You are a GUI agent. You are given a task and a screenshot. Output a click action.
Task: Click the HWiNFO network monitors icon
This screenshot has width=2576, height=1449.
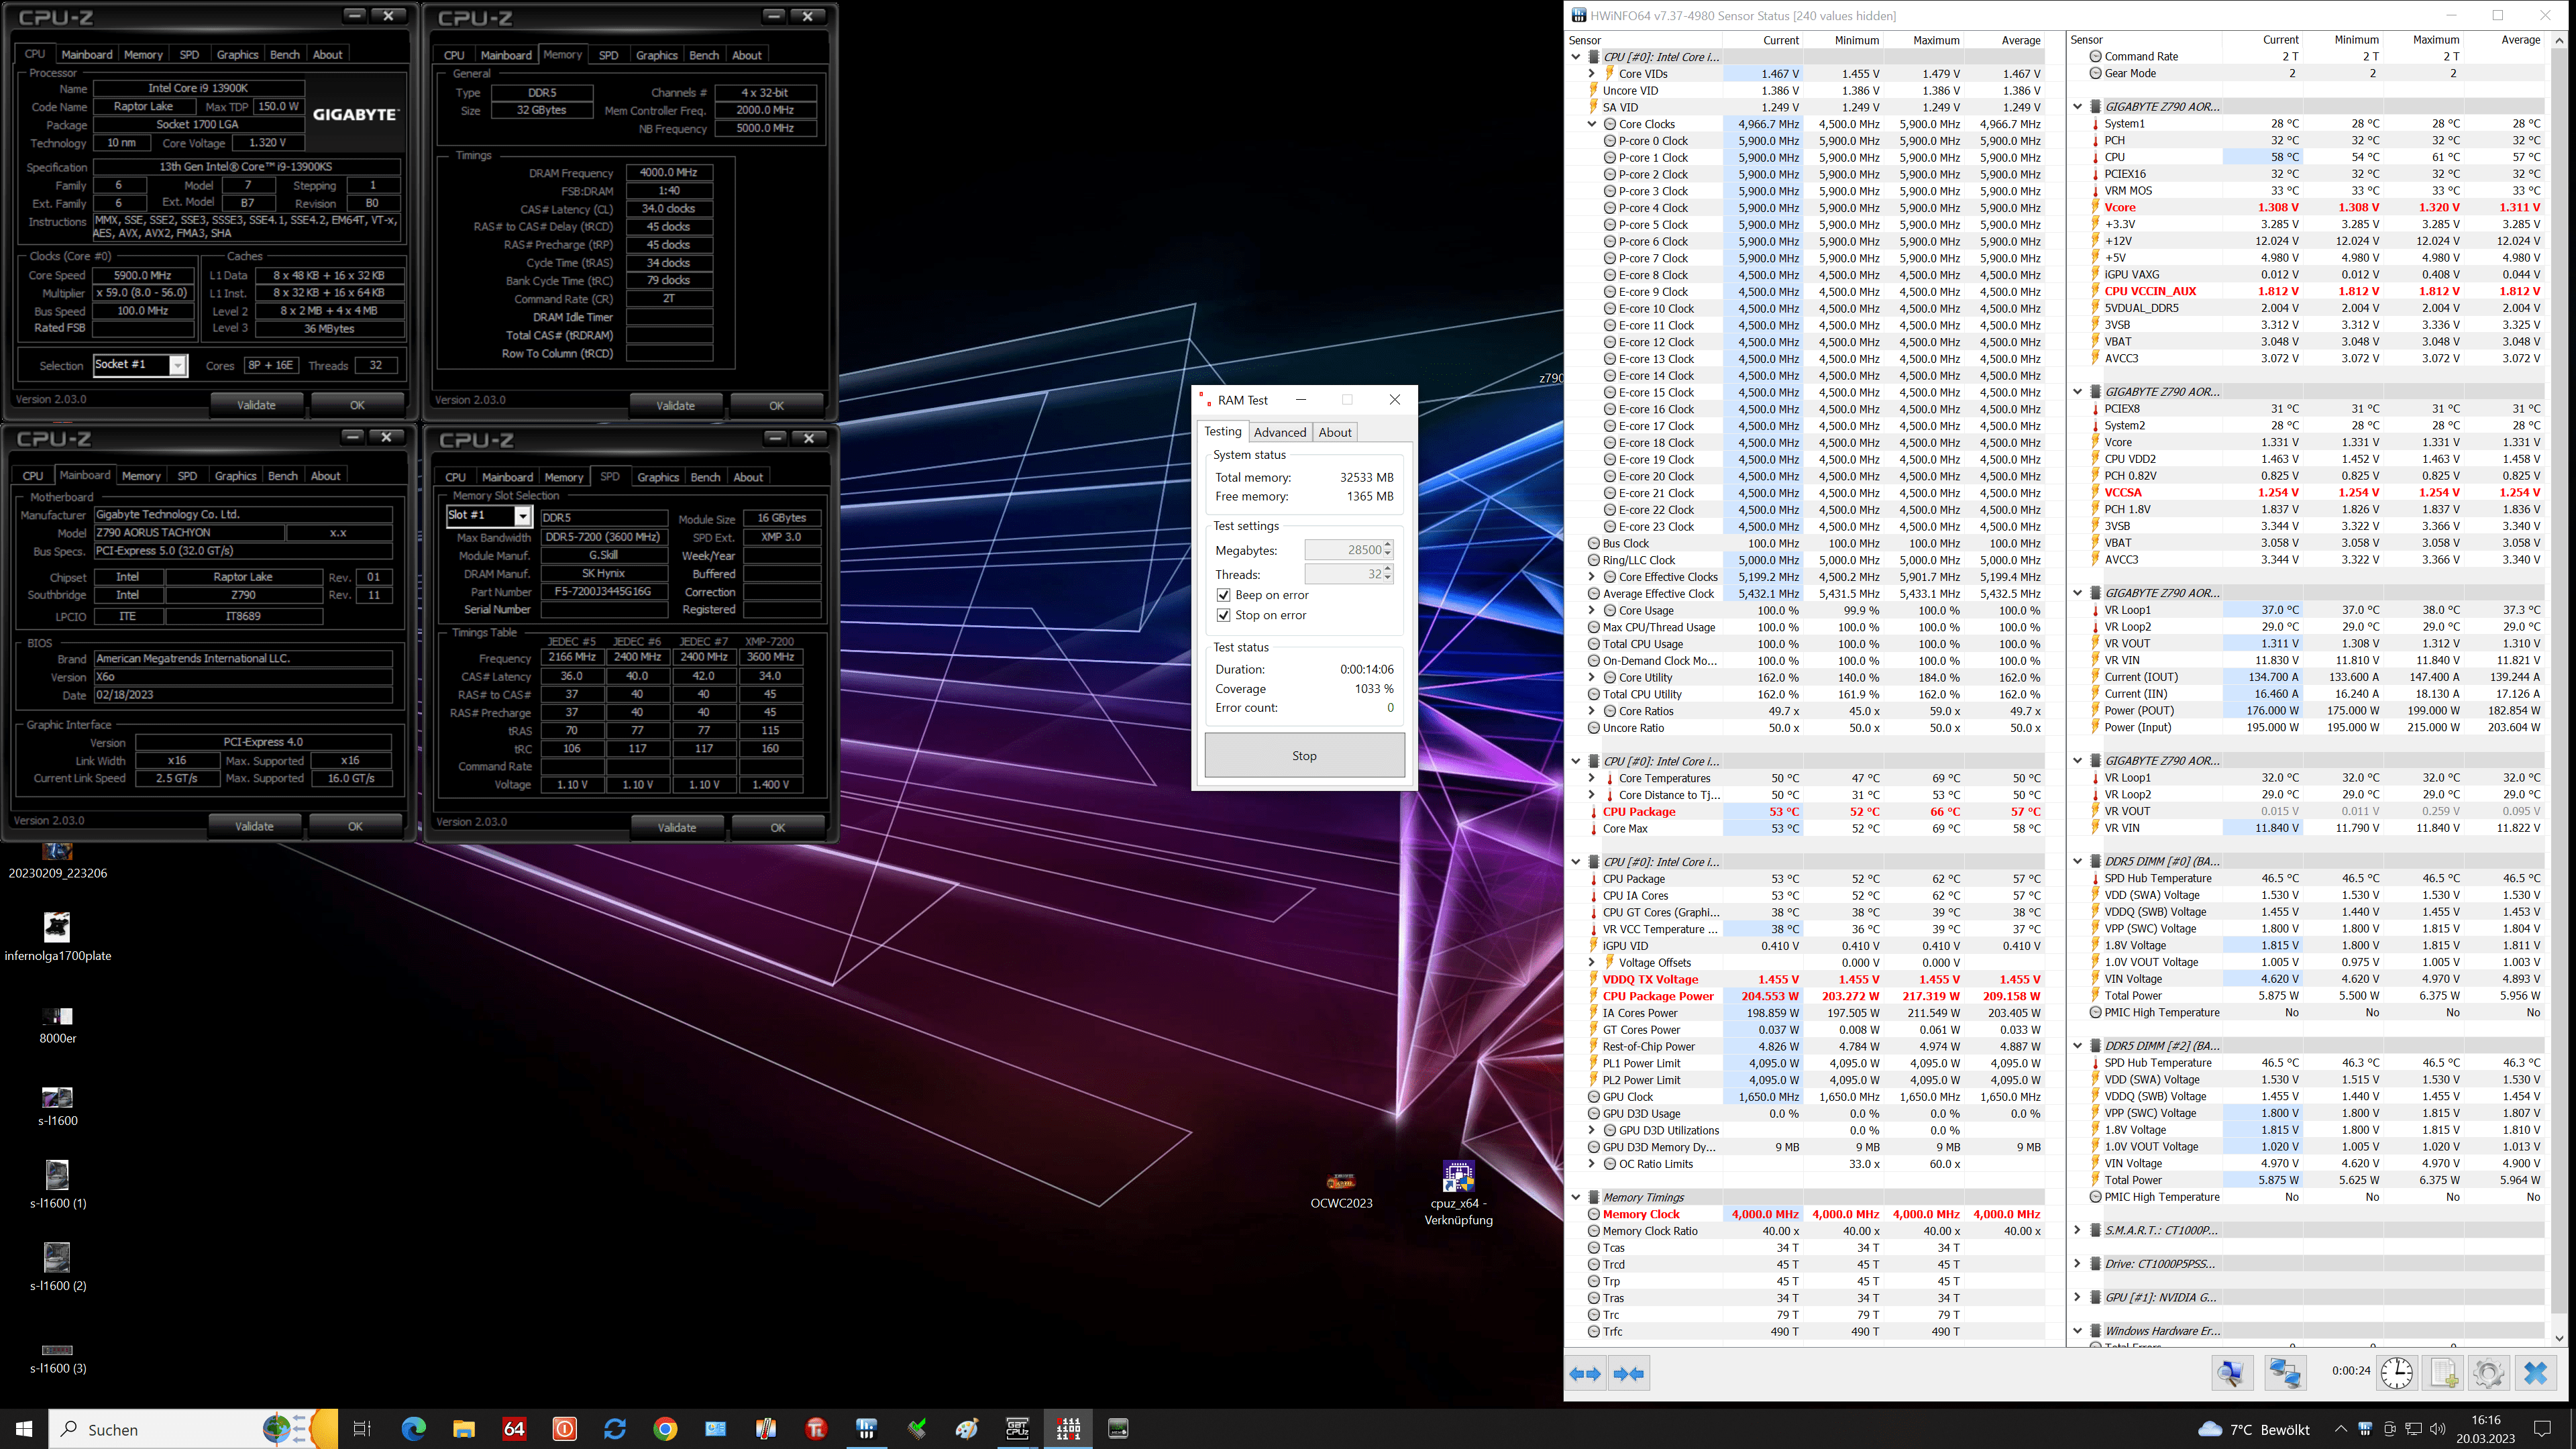(2285, 1373)
